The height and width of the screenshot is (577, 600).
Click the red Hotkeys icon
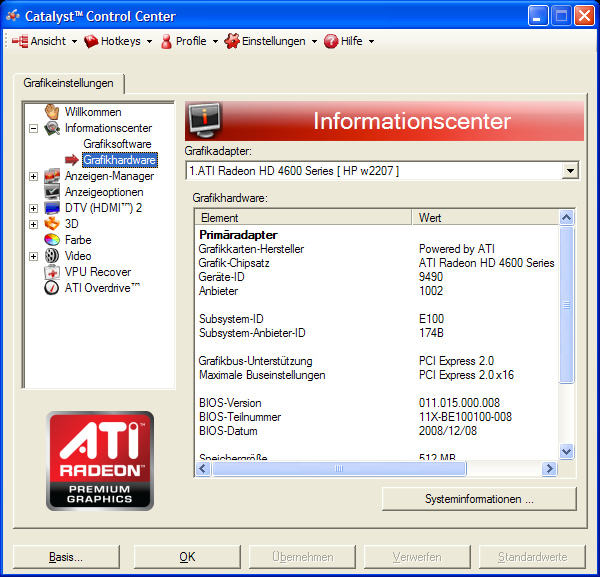point(91,41)
